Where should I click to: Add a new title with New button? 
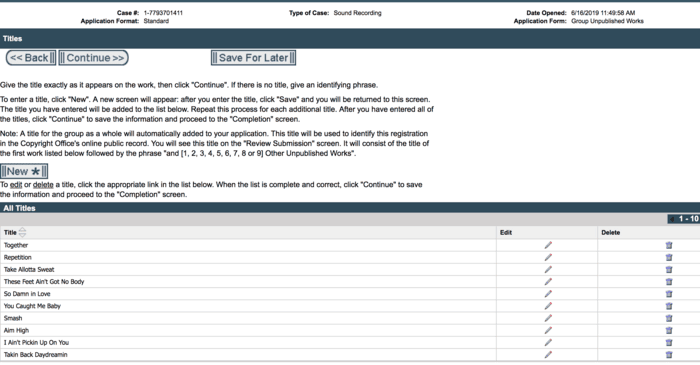[24, 171]
